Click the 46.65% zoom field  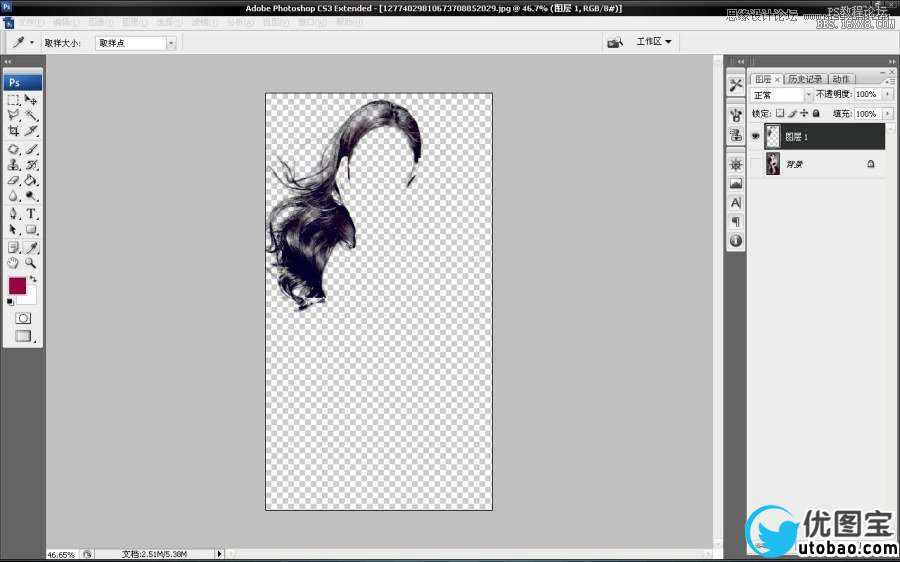(61, 555)
